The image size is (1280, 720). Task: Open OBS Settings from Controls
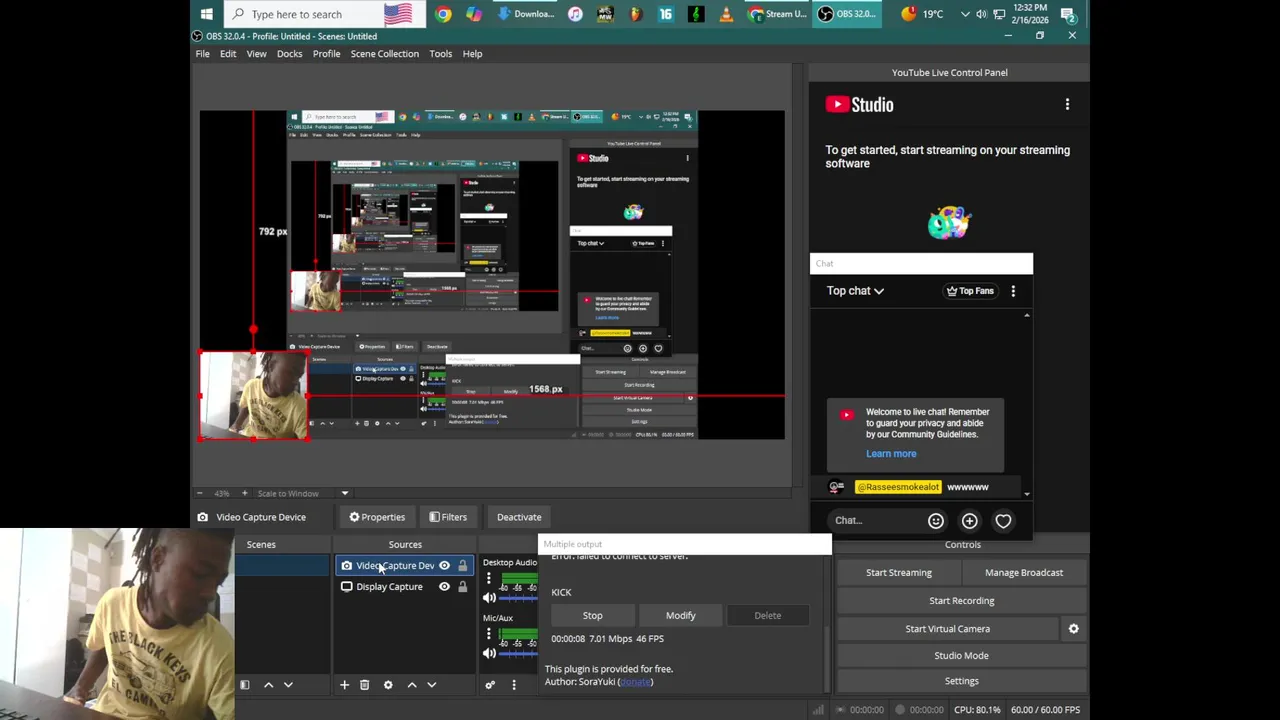[962, 681]
